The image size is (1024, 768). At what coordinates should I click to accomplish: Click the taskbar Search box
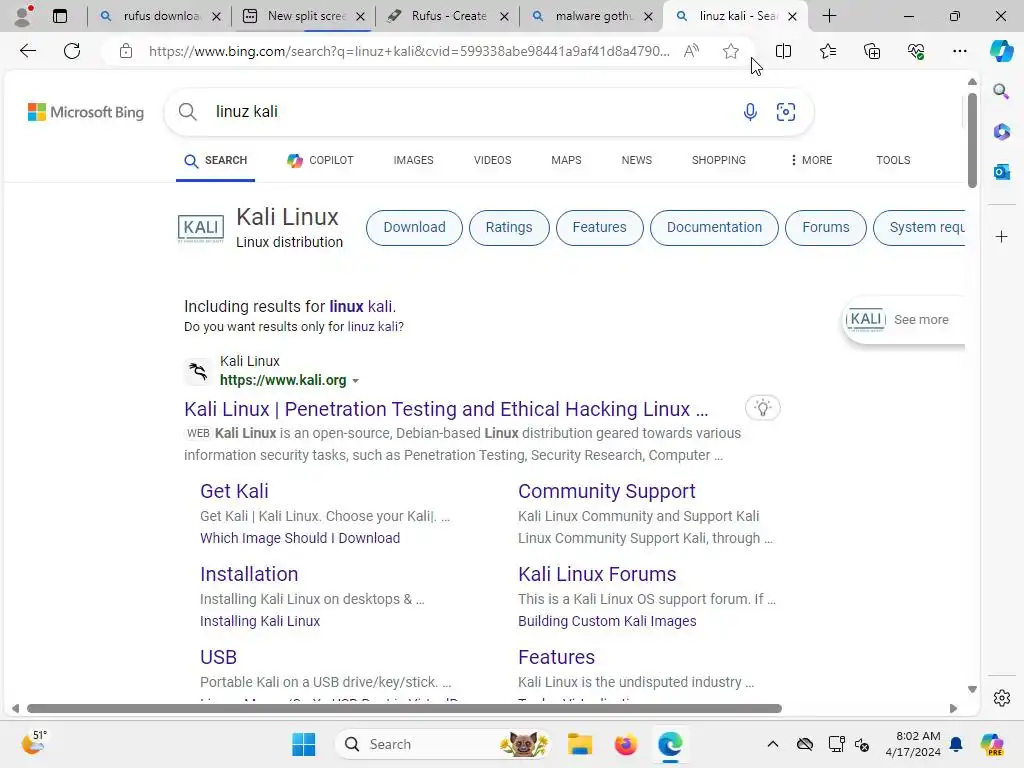(442, 744)
